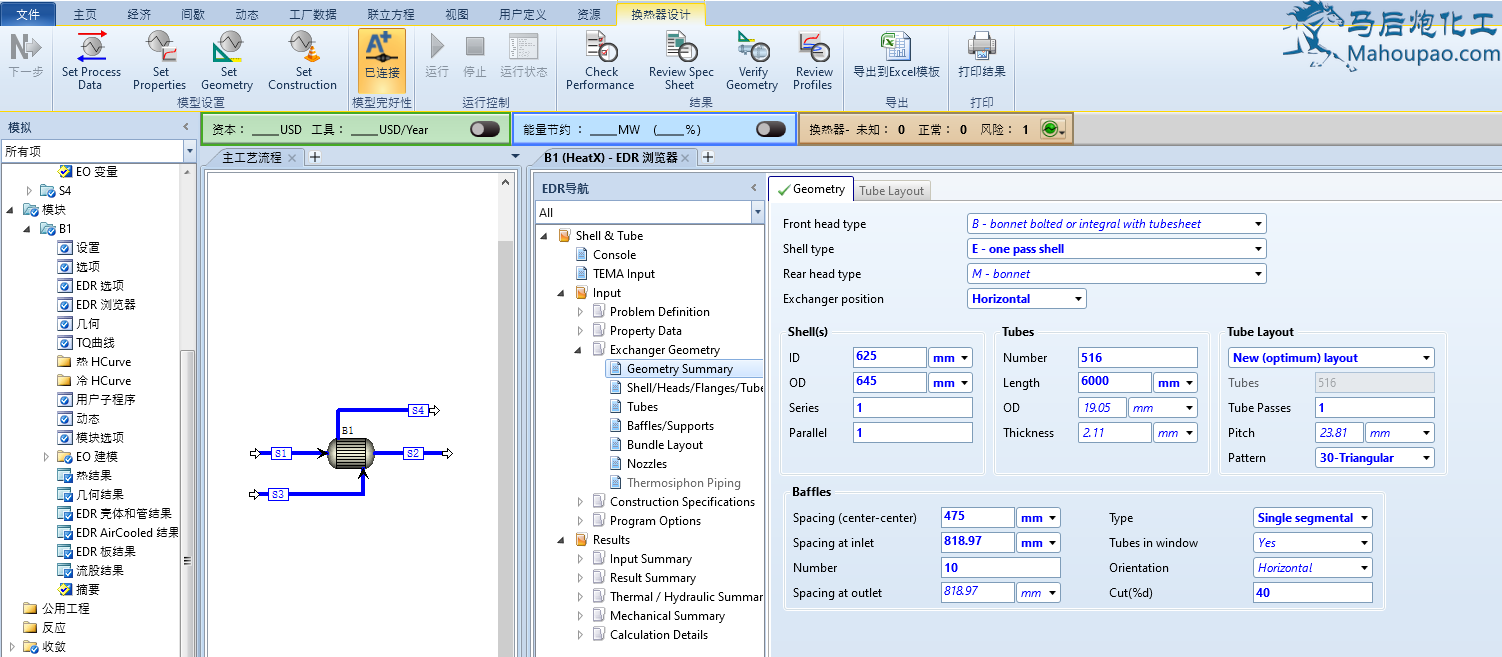The height and width of the screenshot is (657, 1502).
Task: Click the Tube Passes input field
Action: pyautogui.click(x=1375, y=408)
